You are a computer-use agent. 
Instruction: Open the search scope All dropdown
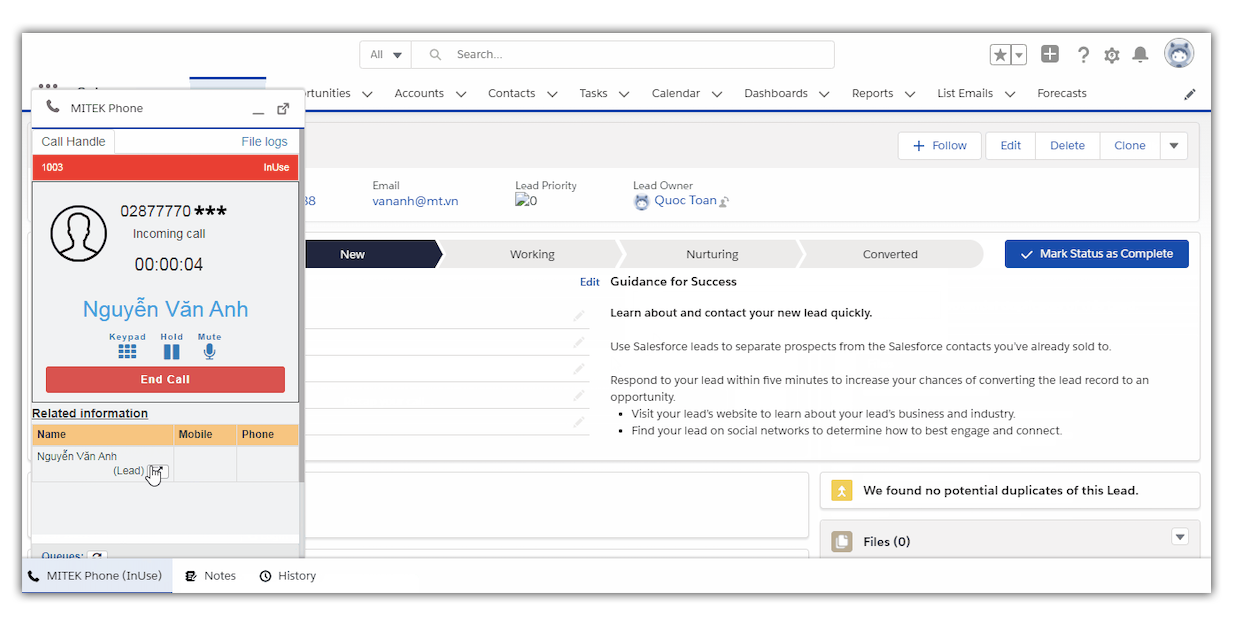pyautogui.click(x=385, y=55)
